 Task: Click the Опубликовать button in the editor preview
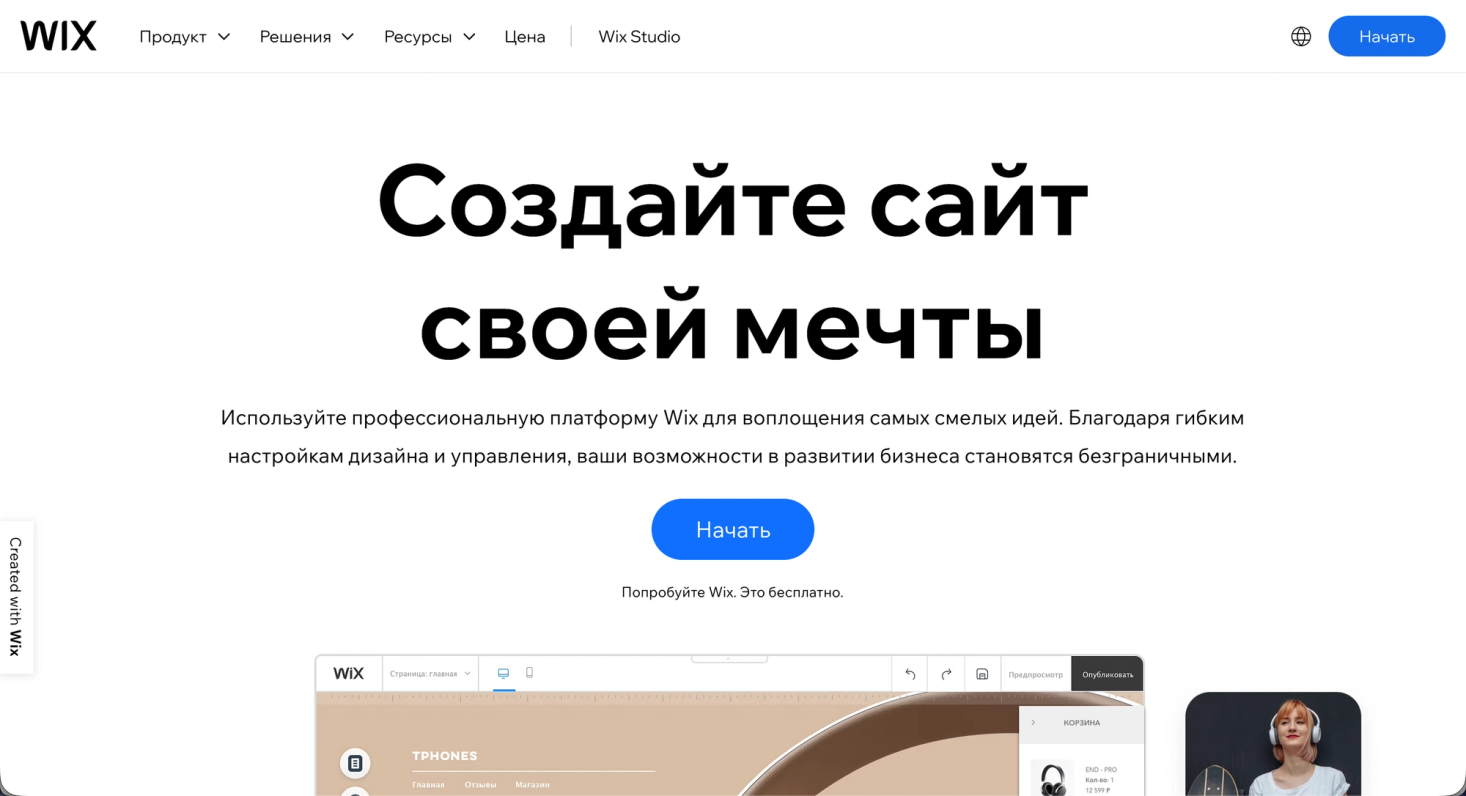tap(1107, 674)
